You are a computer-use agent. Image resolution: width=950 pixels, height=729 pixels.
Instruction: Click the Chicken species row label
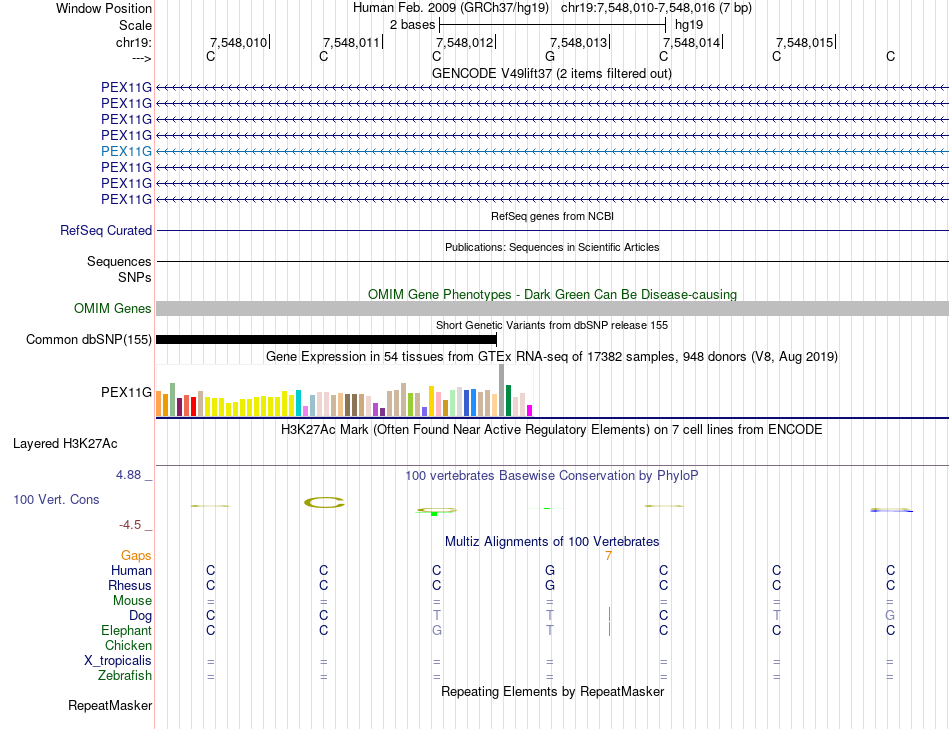tap(128, 645)
